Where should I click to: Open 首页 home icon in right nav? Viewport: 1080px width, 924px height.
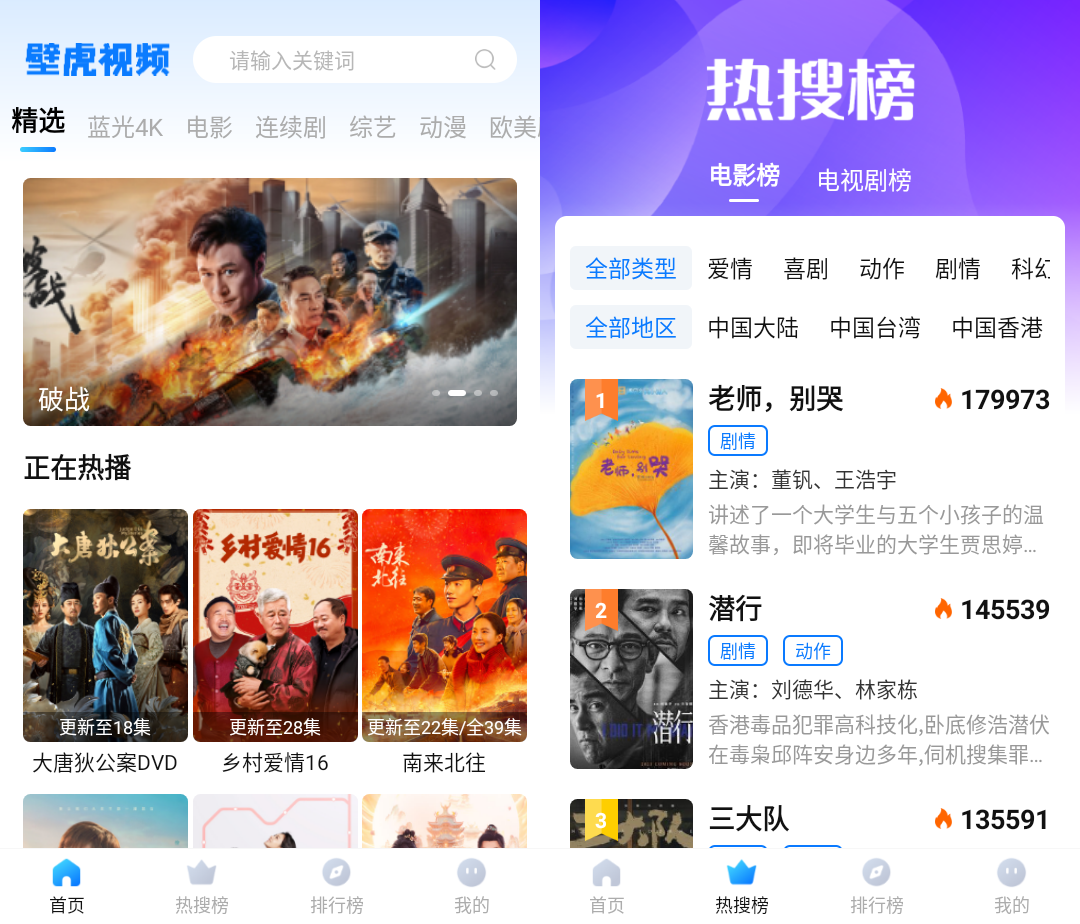607,873
